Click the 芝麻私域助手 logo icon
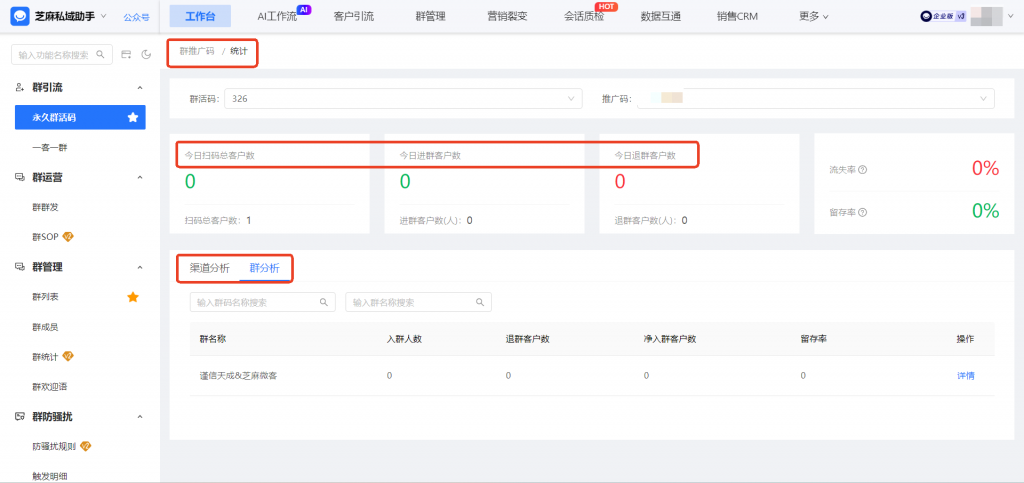The height and width of the screenshot is (483, 1024). pos(20,16)
